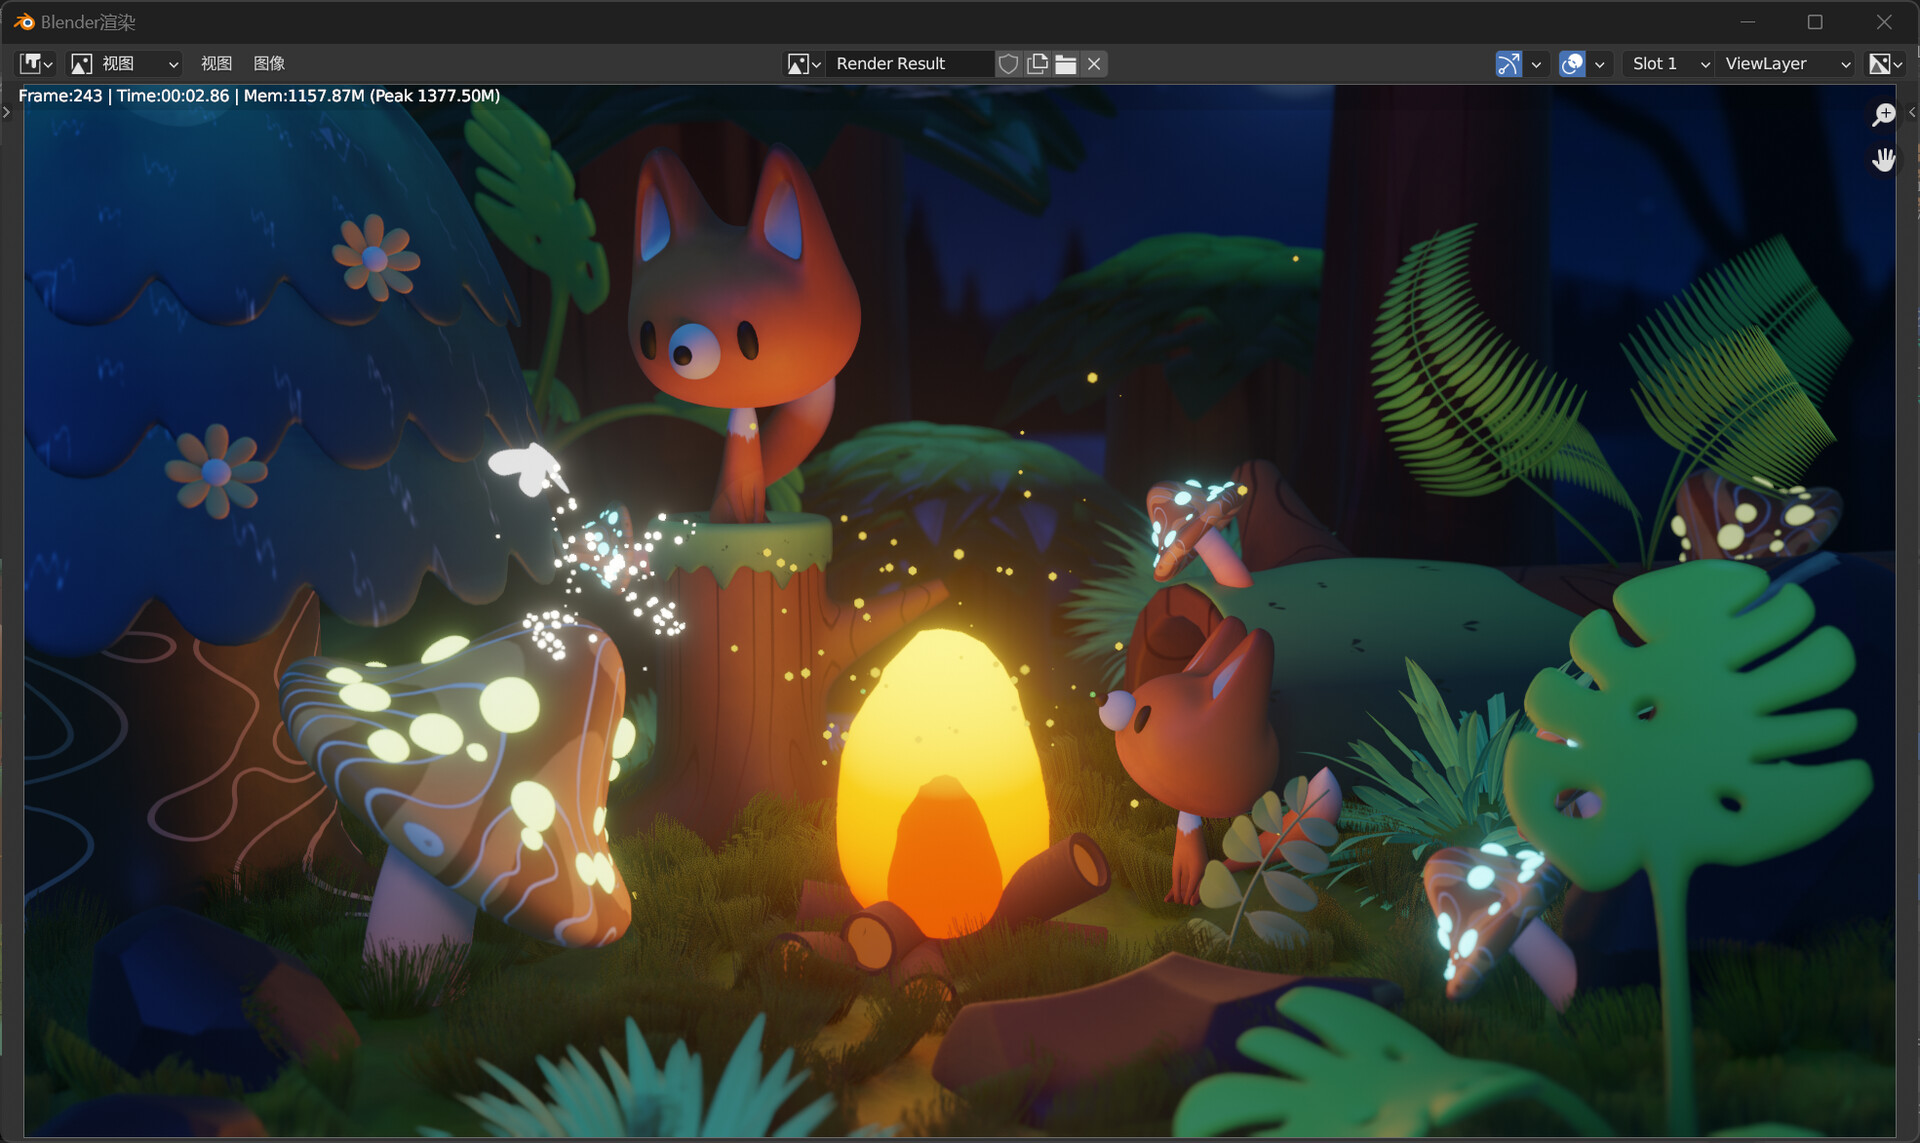Screen dimensions: 1920x1143
Task: Toggle the color management sphere icon
Action: (1571, 63)
